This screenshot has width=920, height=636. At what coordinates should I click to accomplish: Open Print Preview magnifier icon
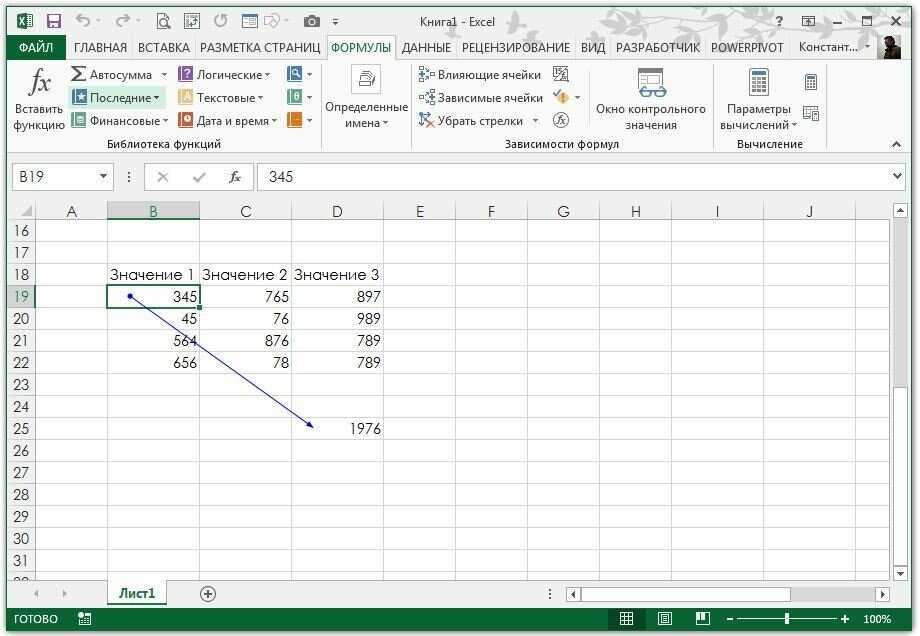coord(163,22)
